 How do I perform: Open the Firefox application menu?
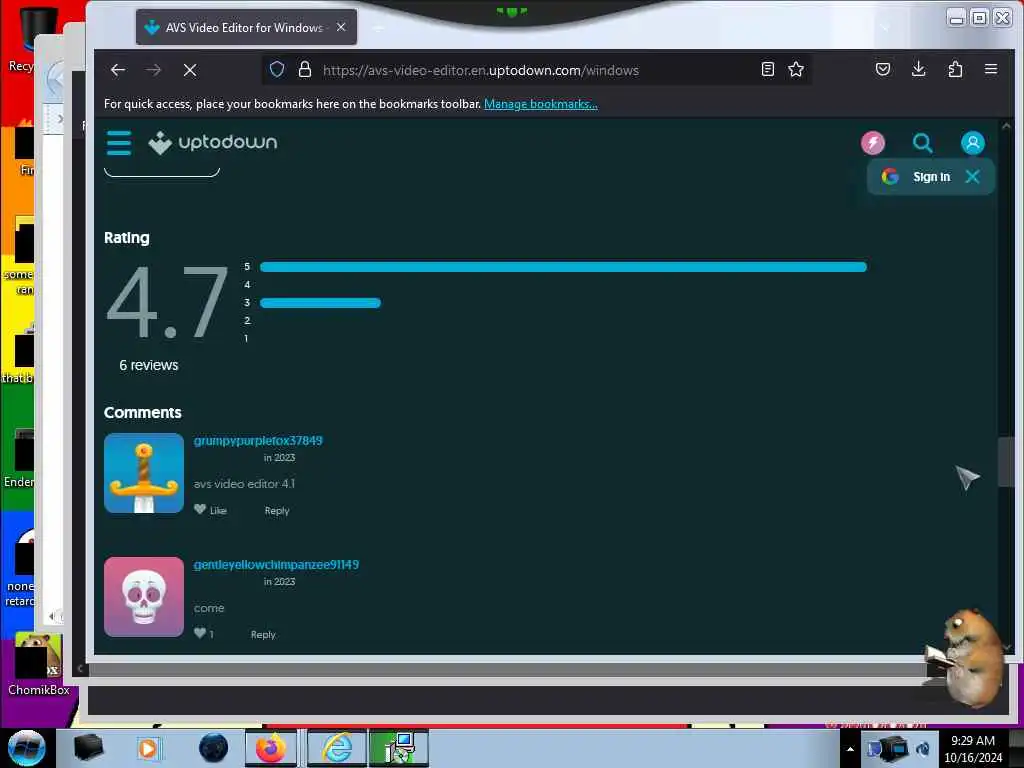991,69
